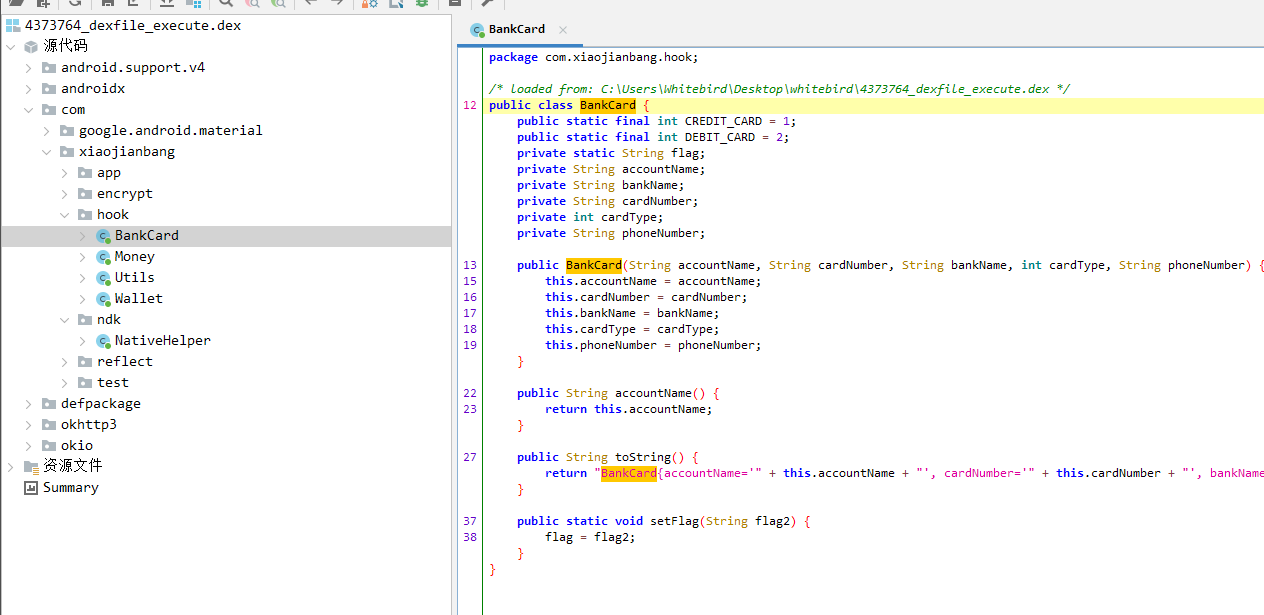This screenshot has width=1264, height=615.
Task: Click the BankCard constructor name
Action: [593, 265]
